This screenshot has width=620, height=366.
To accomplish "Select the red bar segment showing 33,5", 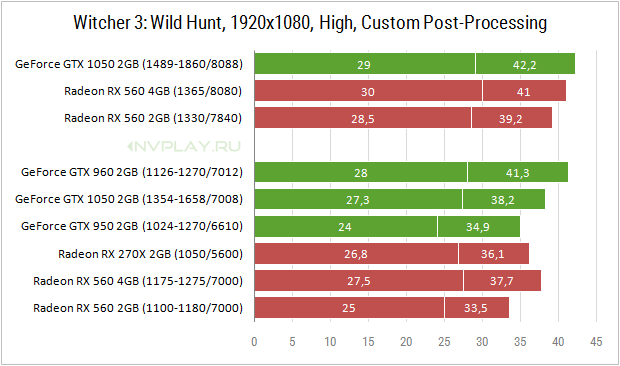I will coord(477,308).
